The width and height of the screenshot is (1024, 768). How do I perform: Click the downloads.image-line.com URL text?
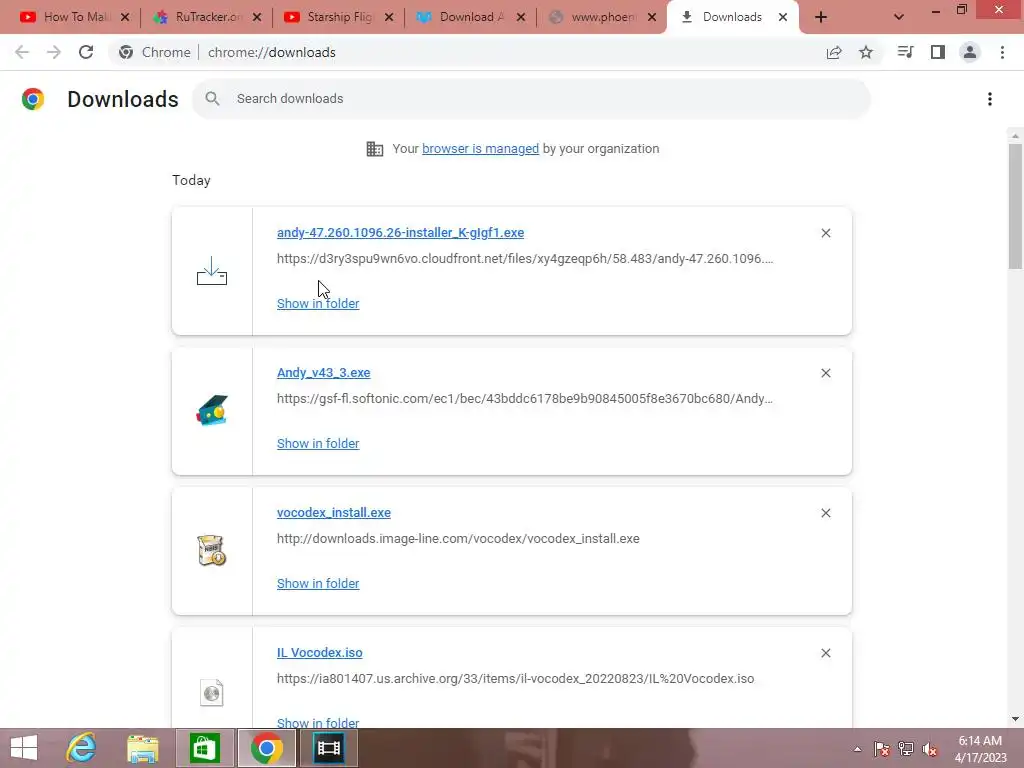(x=458, y=539)
